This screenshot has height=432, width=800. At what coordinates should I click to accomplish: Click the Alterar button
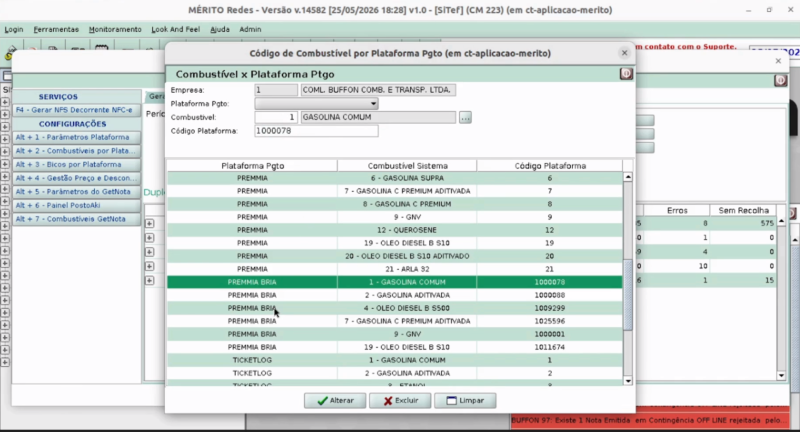point(335,400)
